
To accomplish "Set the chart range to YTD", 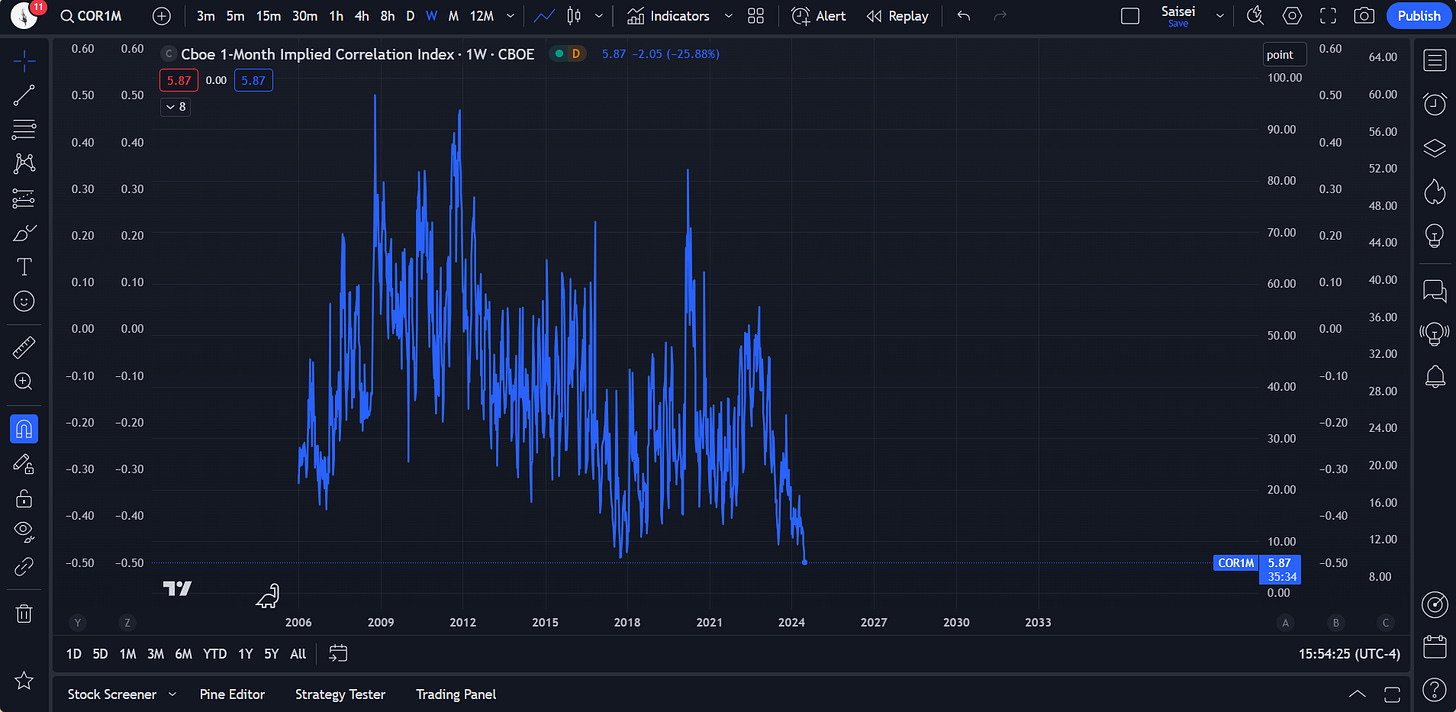I will point(215,654).
